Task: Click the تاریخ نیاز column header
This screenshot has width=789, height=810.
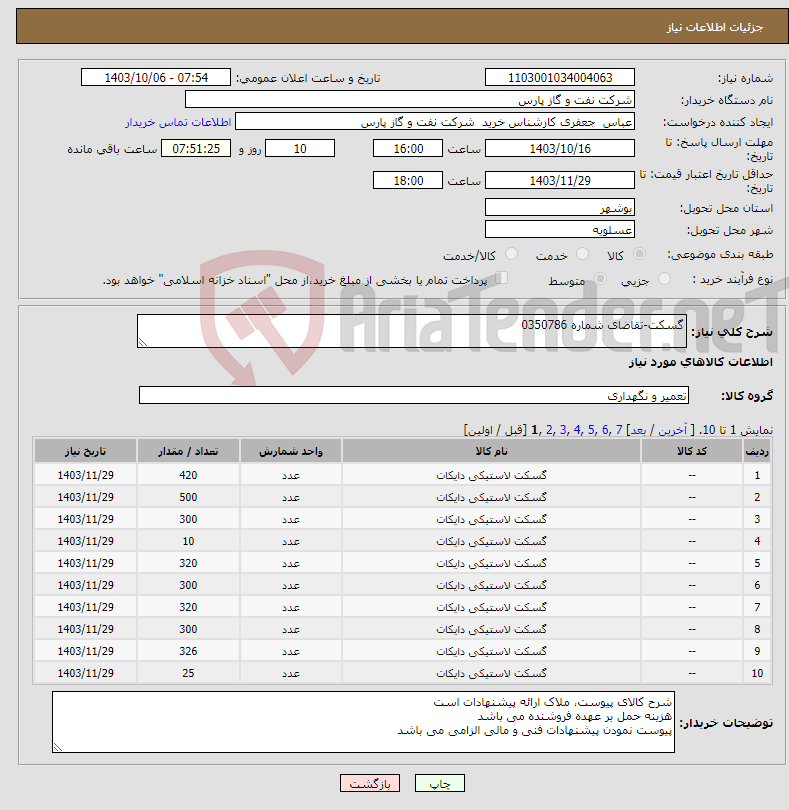Action: (x=85, y=451)
